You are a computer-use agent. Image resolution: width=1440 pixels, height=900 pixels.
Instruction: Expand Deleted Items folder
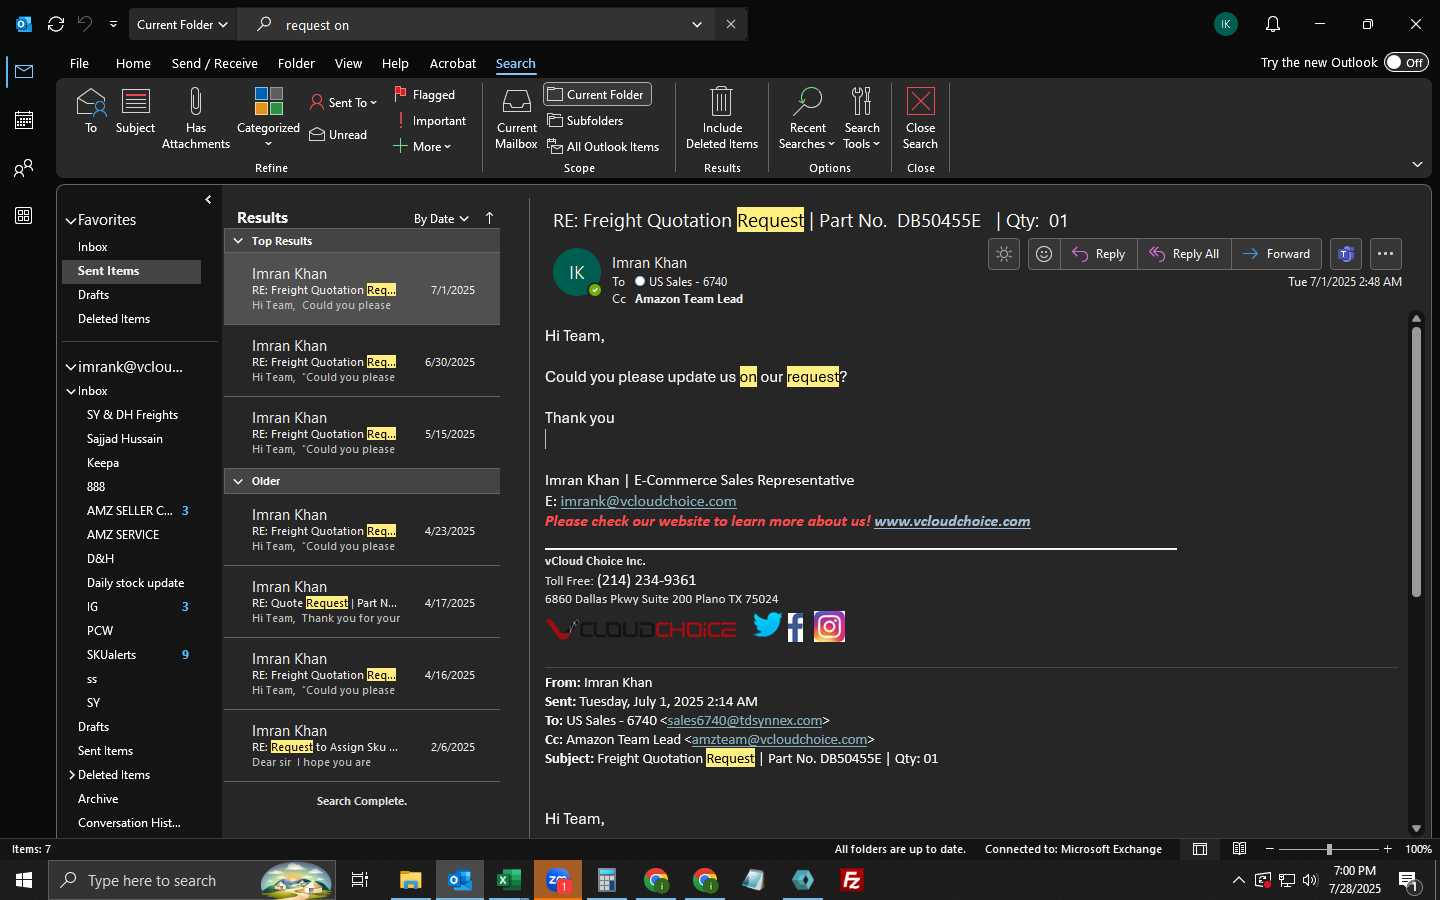pyautogui.click(x=72, y=775)
